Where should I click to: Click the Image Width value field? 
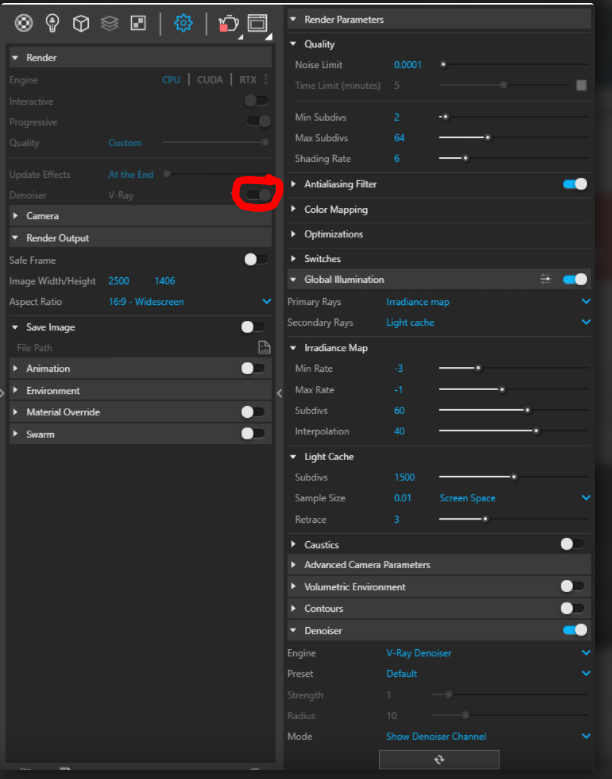(119, 281)
